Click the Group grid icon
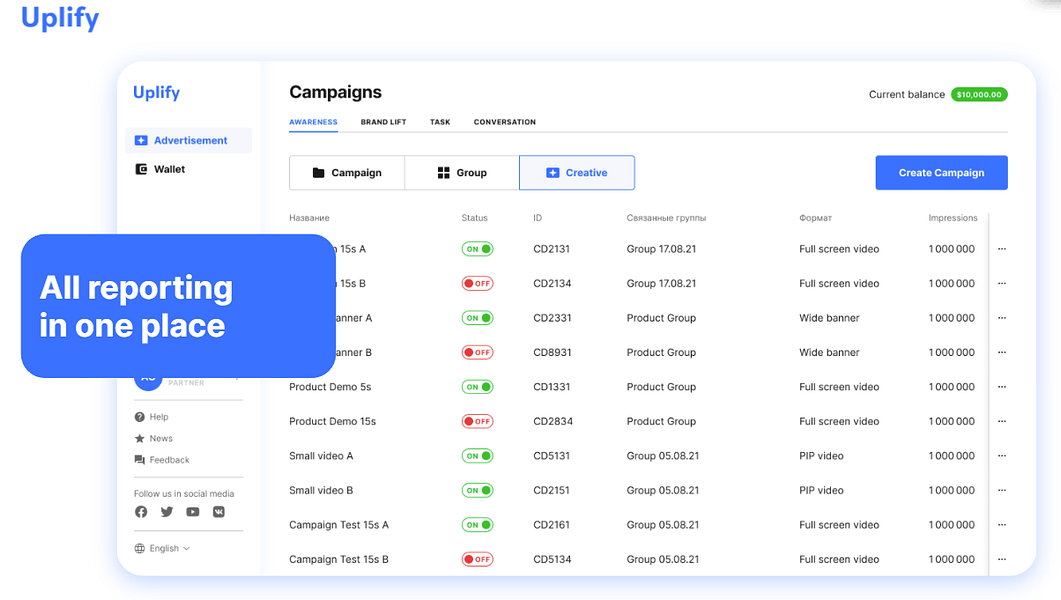Screen dimensions: 1061x600 click(x=443, y=172)
